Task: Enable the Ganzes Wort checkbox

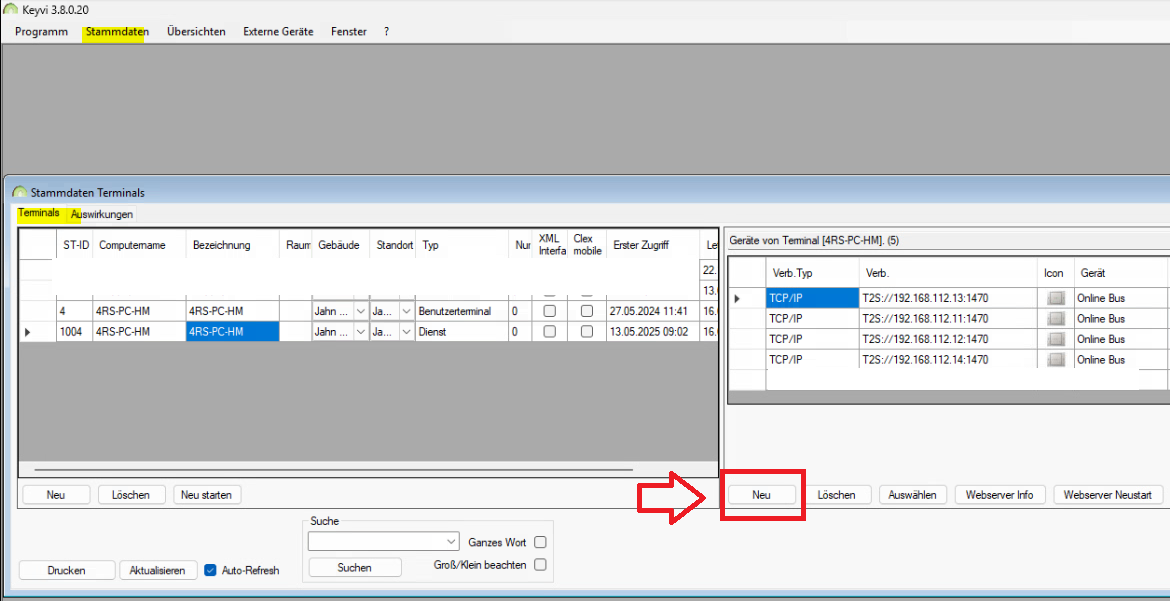Action: click(x=540, y=542)
